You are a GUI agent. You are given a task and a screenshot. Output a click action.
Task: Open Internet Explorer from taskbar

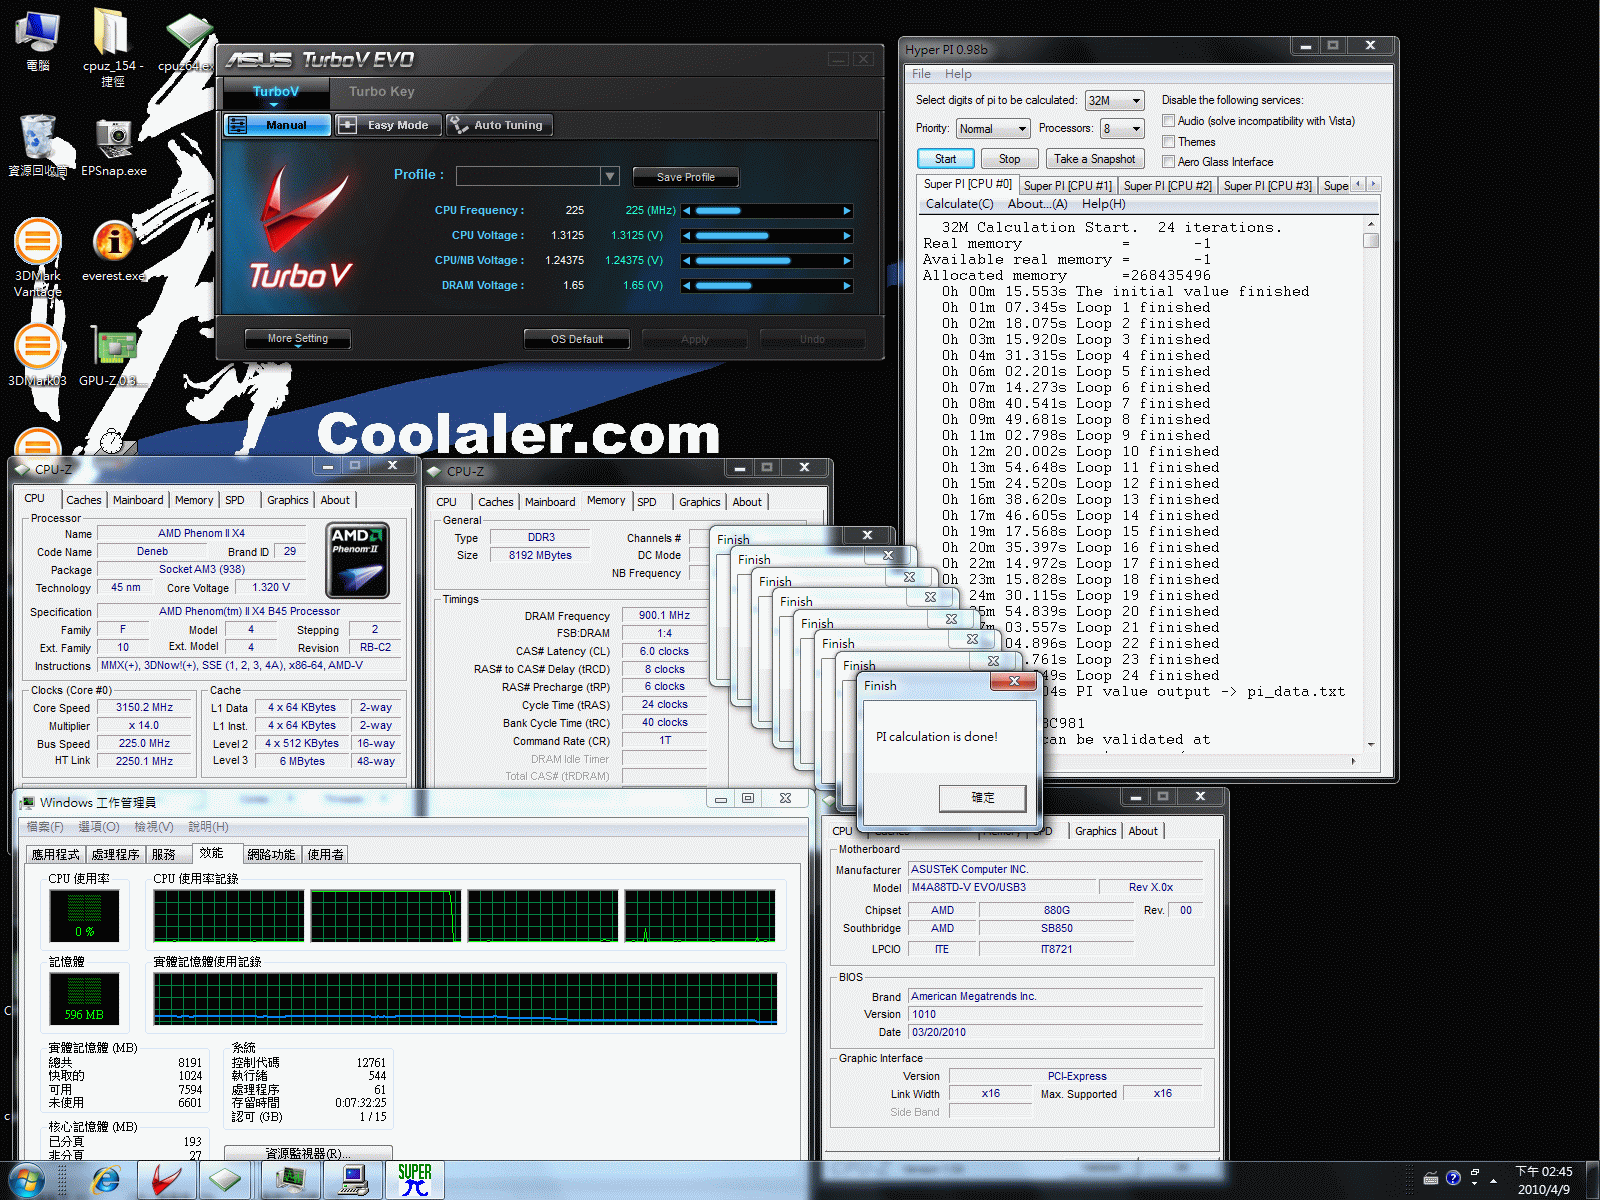tap(104, 1180)
